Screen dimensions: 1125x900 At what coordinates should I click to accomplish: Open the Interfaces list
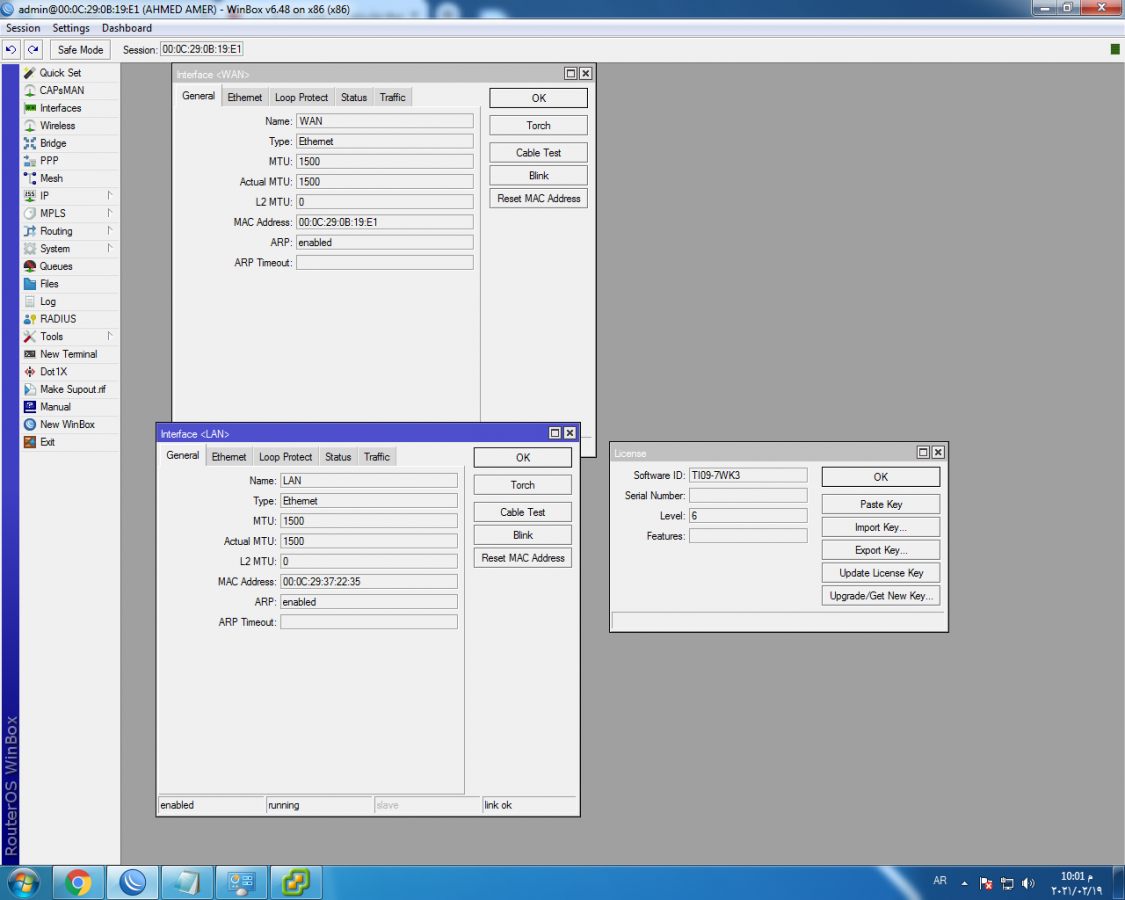pos(60,108)
